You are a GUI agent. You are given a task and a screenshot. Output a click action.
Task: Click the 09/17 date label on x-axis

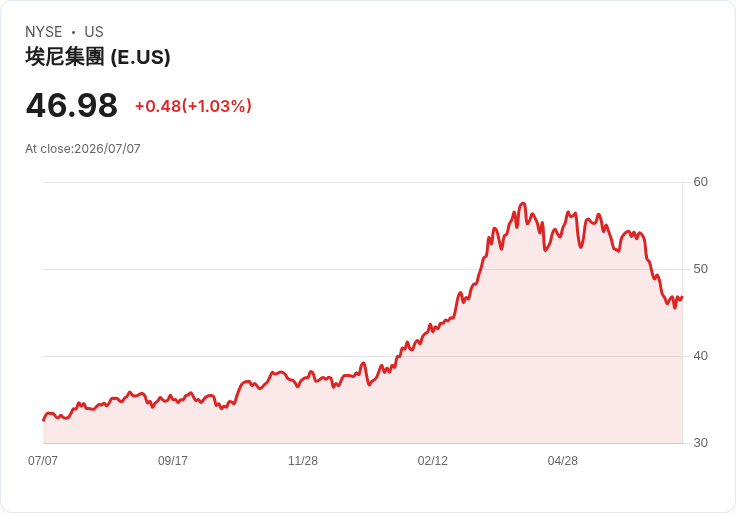(173, 461)
